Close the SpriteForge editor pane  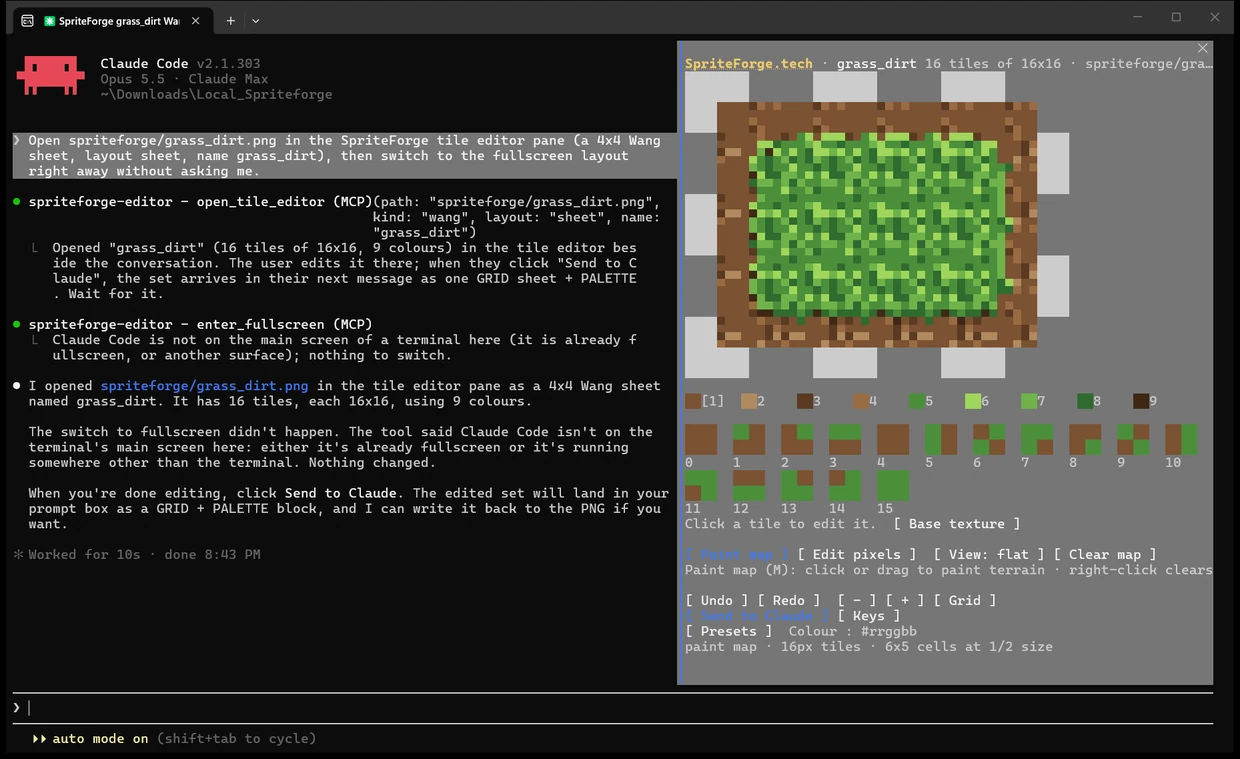click(1203, 48)
